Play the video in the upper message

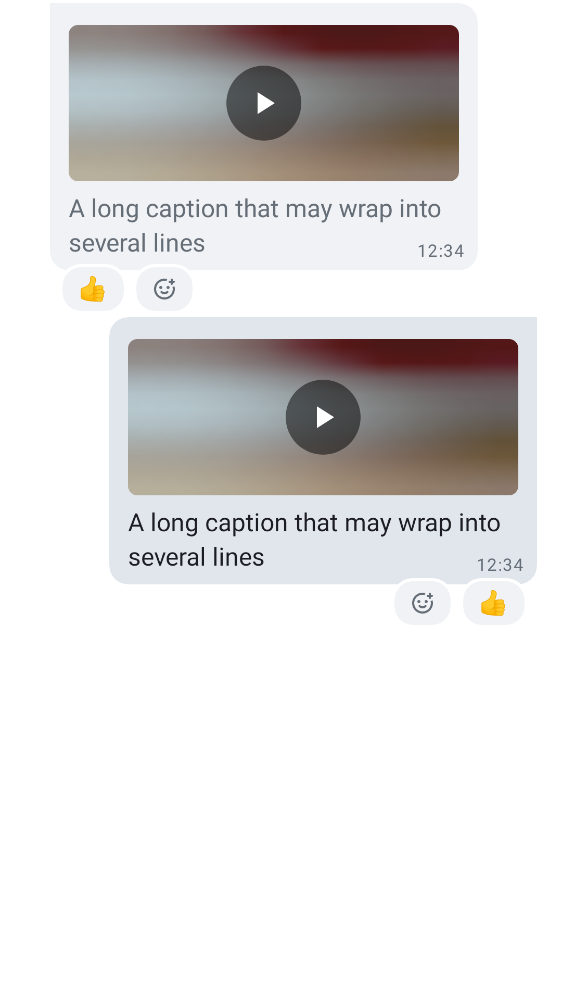pos(263,103)
